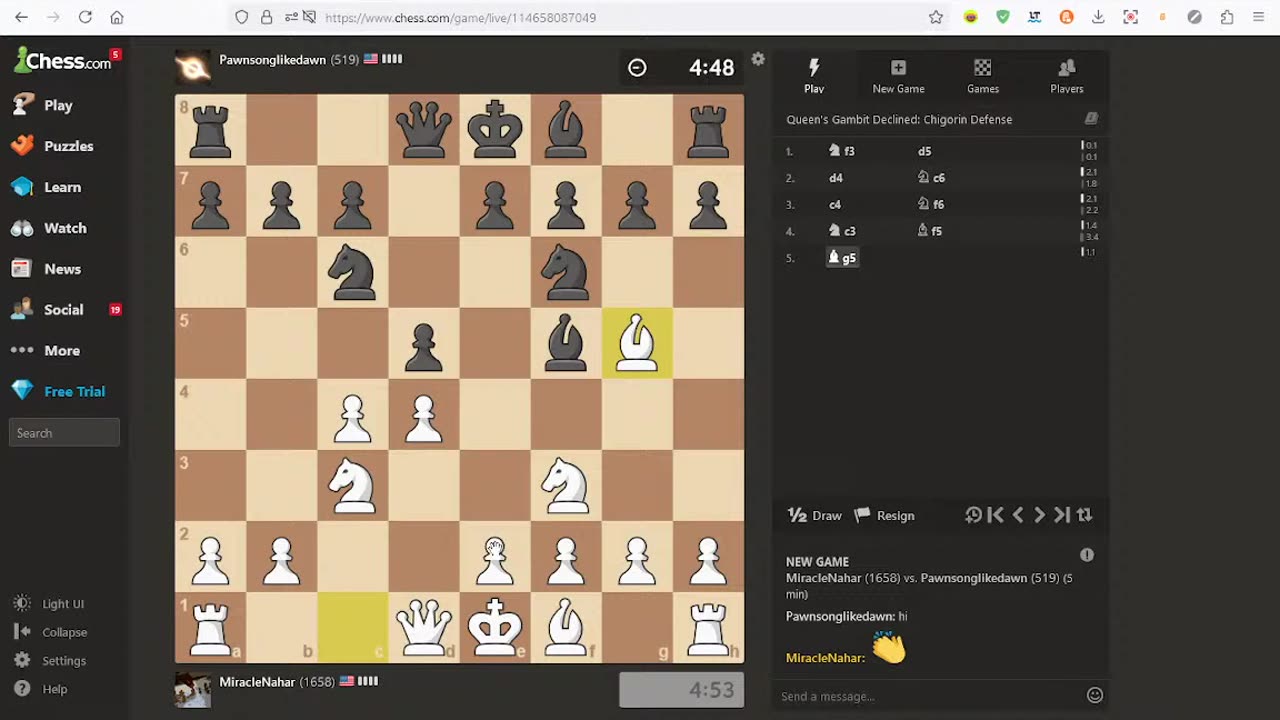Click the white queen on d1
The width and height of the screenshot is (1280, 720).
tap(424, 627)
